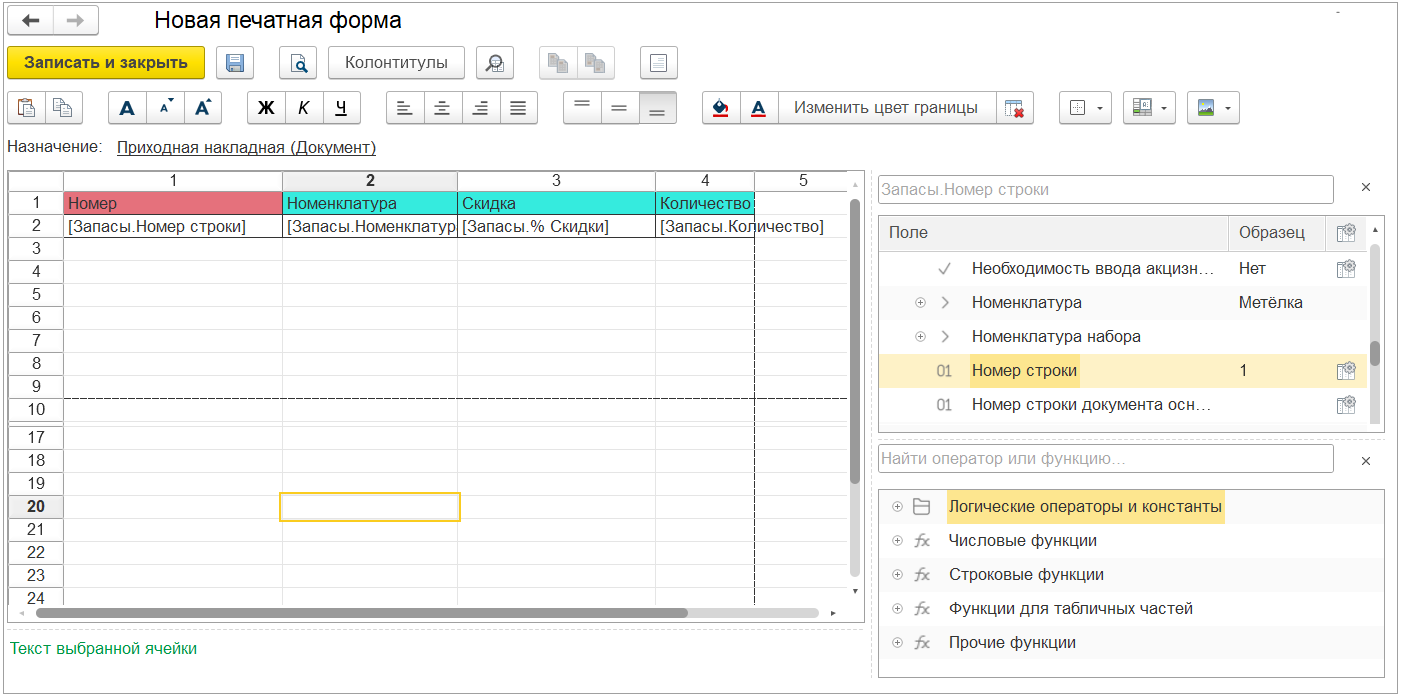The image size is (1410, 694).
Task: Click the fill background color bucket icon
Action: (720, 108)
